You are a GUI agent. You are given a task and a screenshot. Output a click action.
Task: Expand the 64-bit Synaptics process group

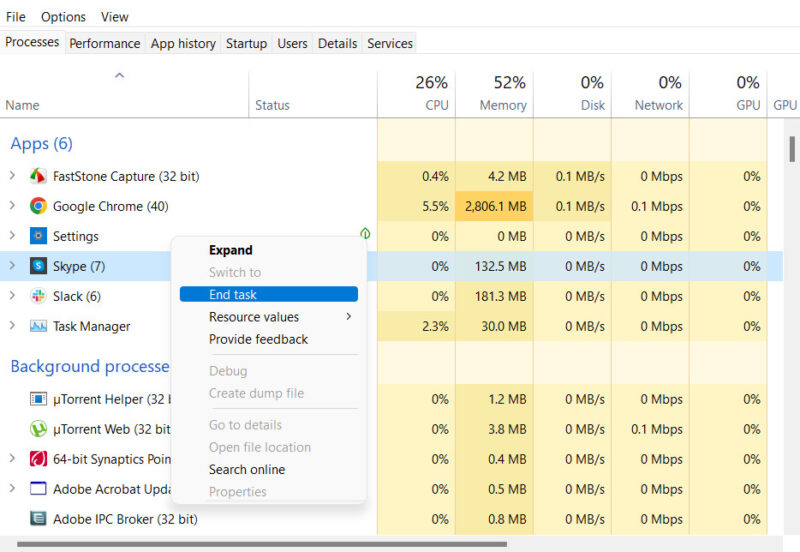click(12, 458)
